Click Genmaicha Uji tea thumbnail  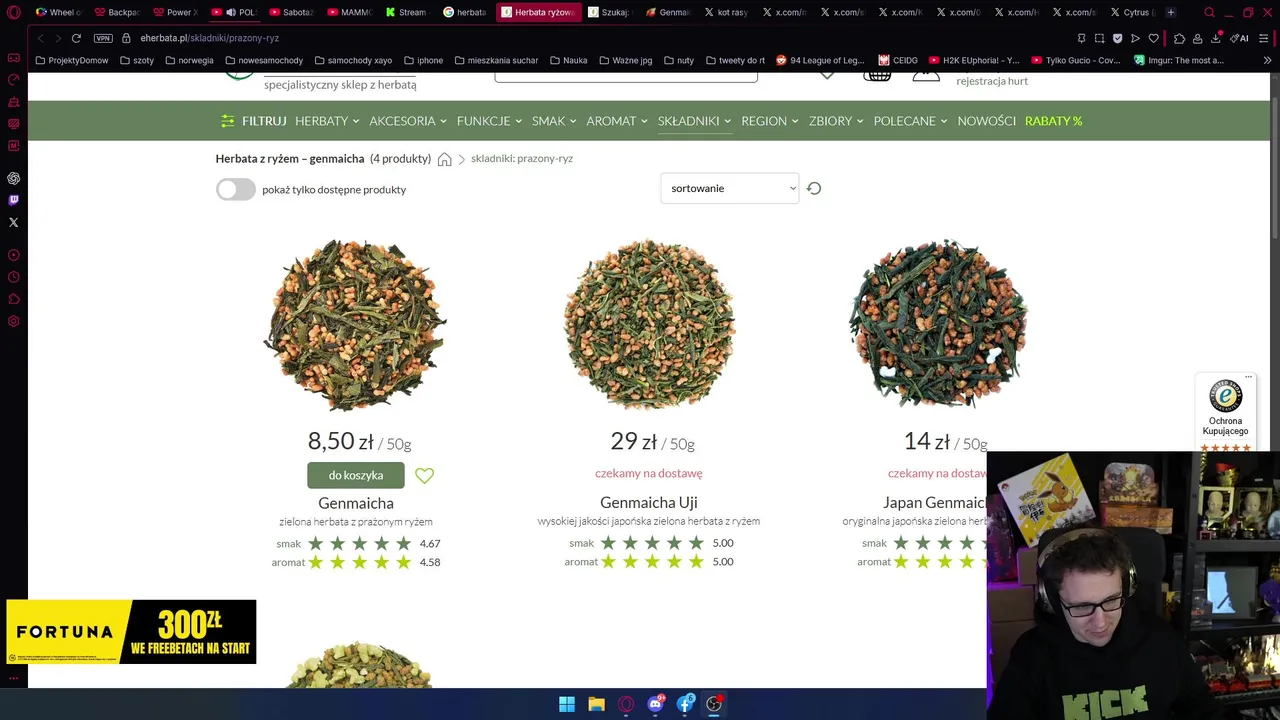(x=649, y=324)
